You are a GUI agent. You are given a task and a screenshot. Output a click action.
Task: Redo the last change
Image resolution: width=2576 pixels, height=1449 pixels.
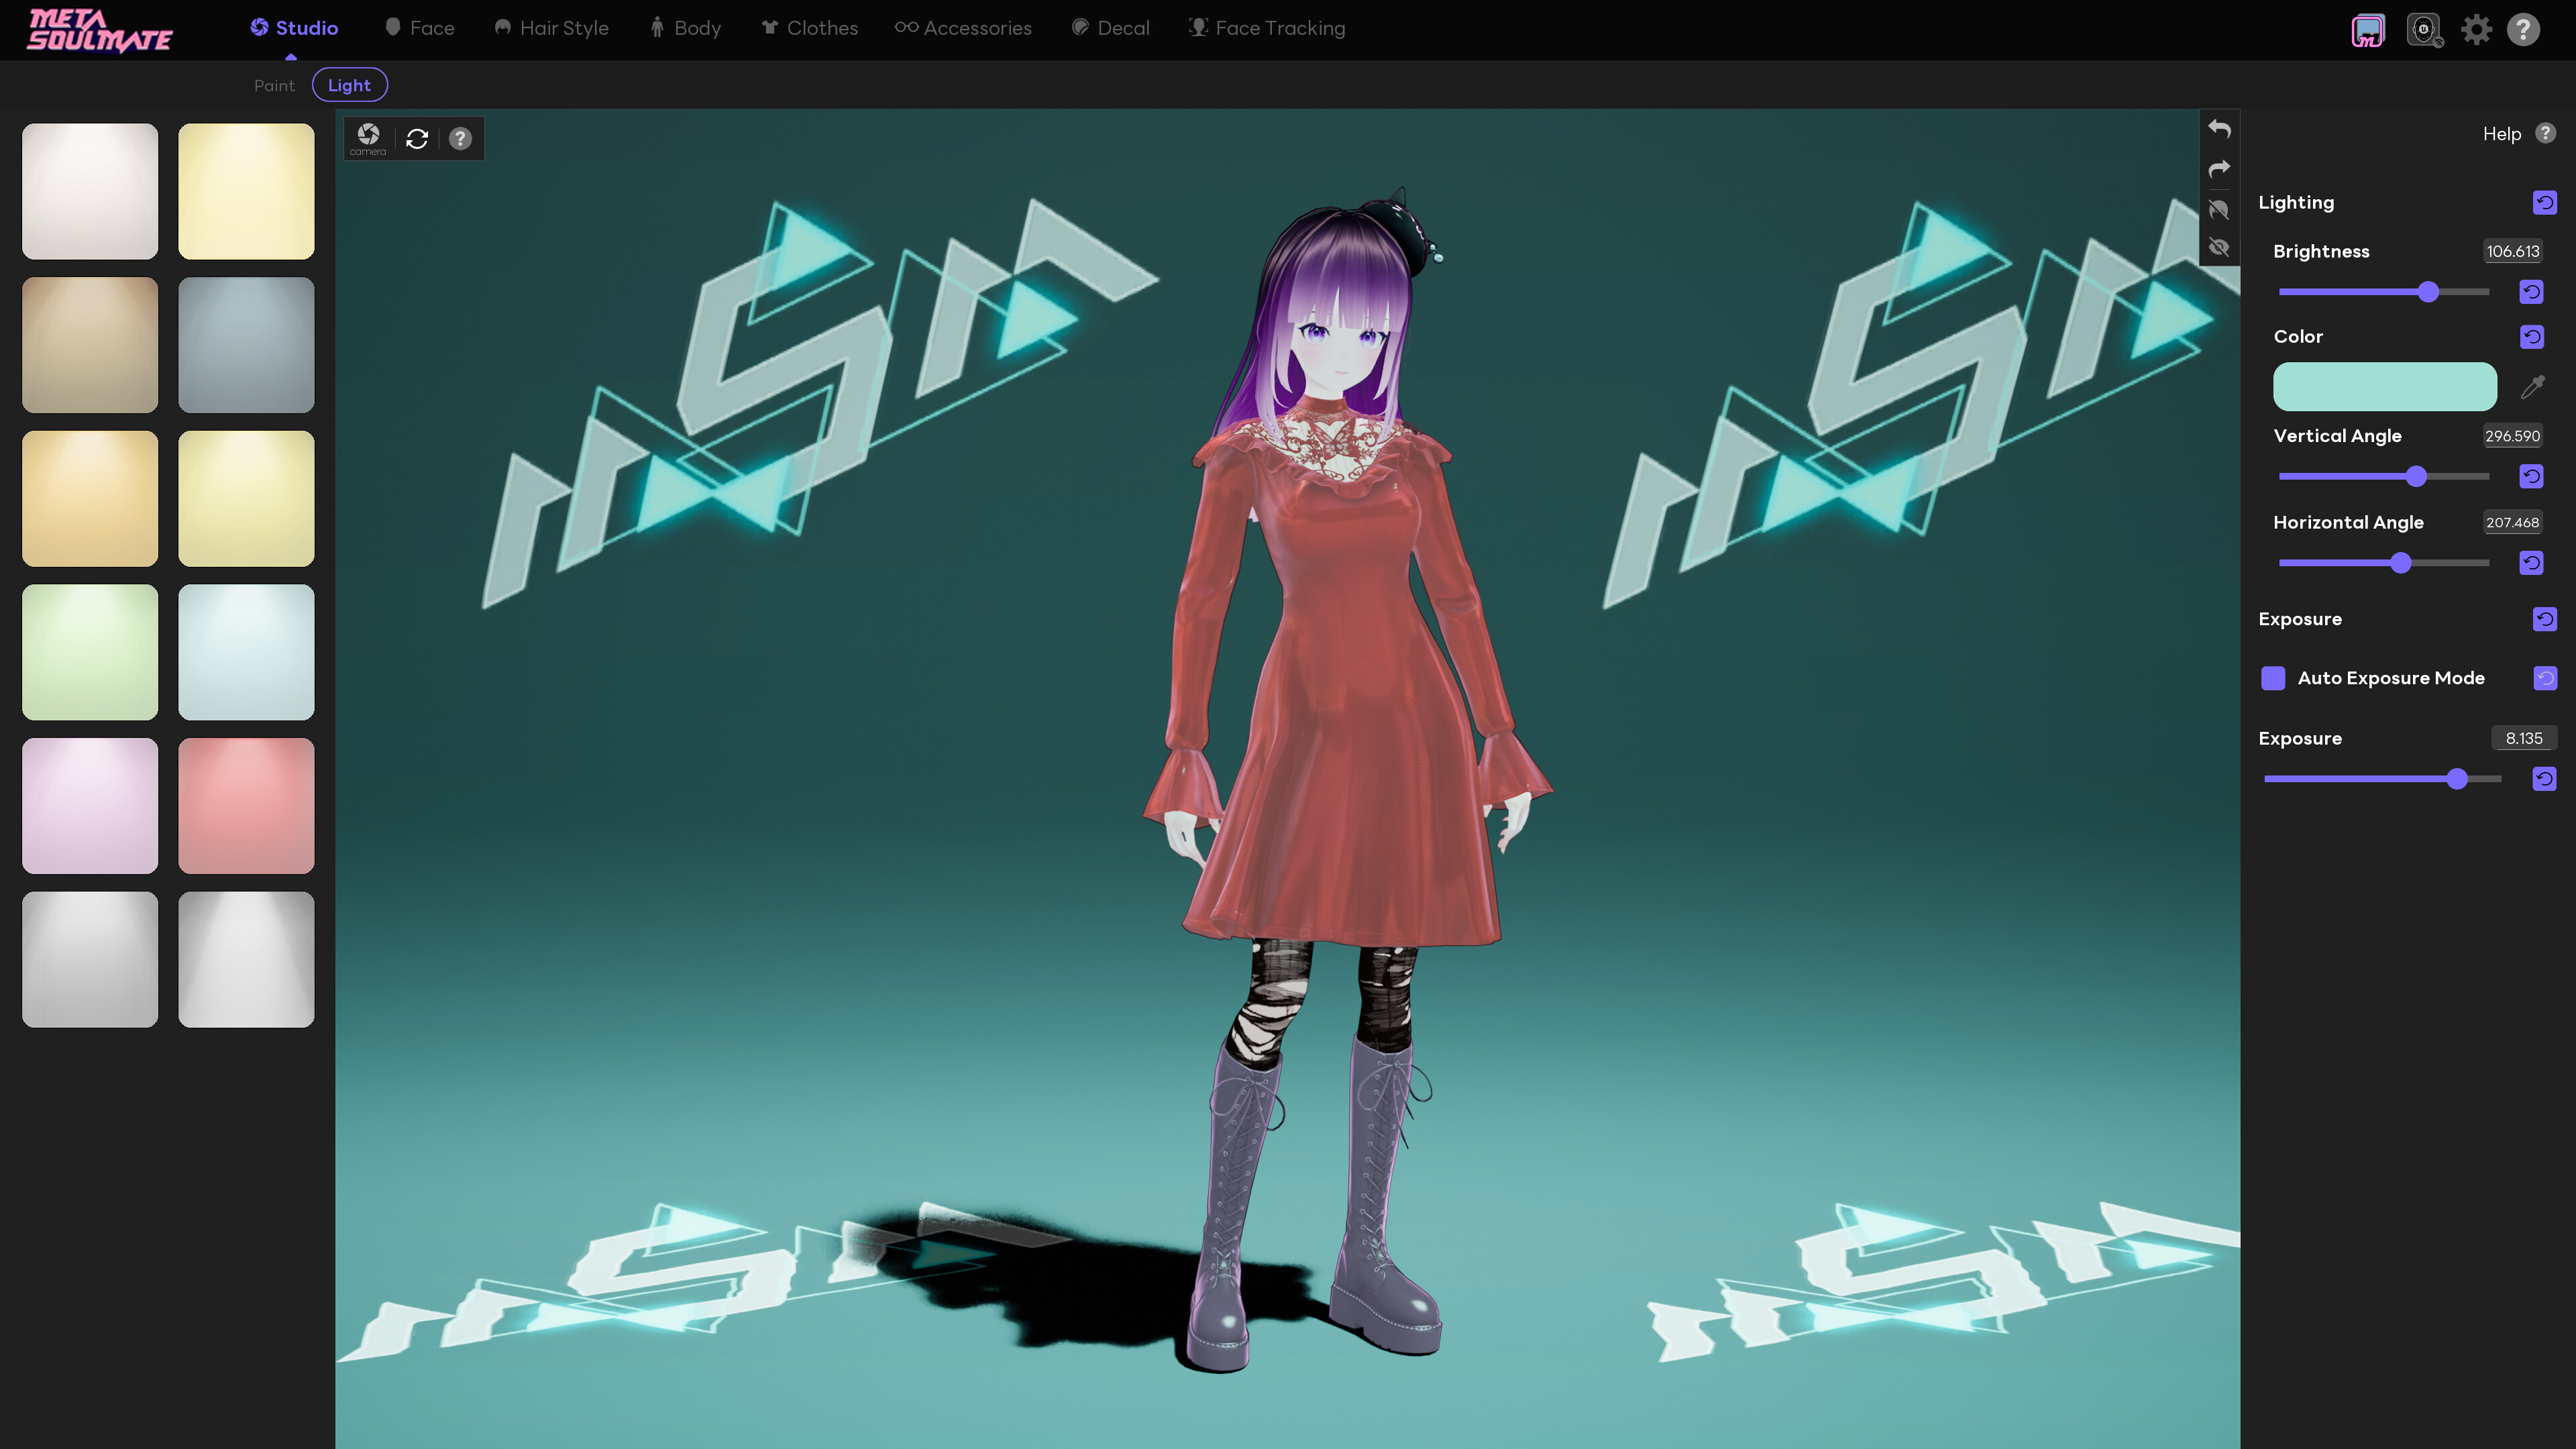(2219, 168)
